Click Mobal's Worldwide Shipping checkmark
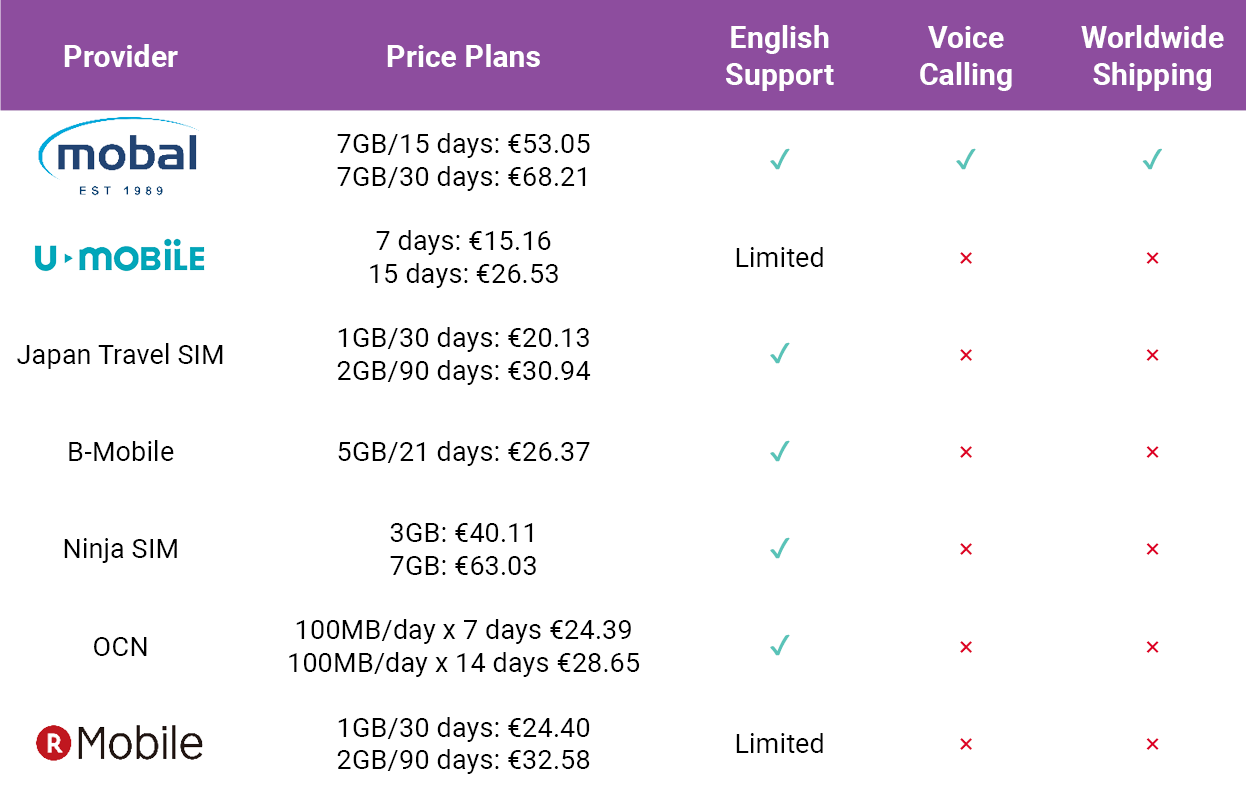The width and height of the screenshot is (1250, 792). [1152, 160]
